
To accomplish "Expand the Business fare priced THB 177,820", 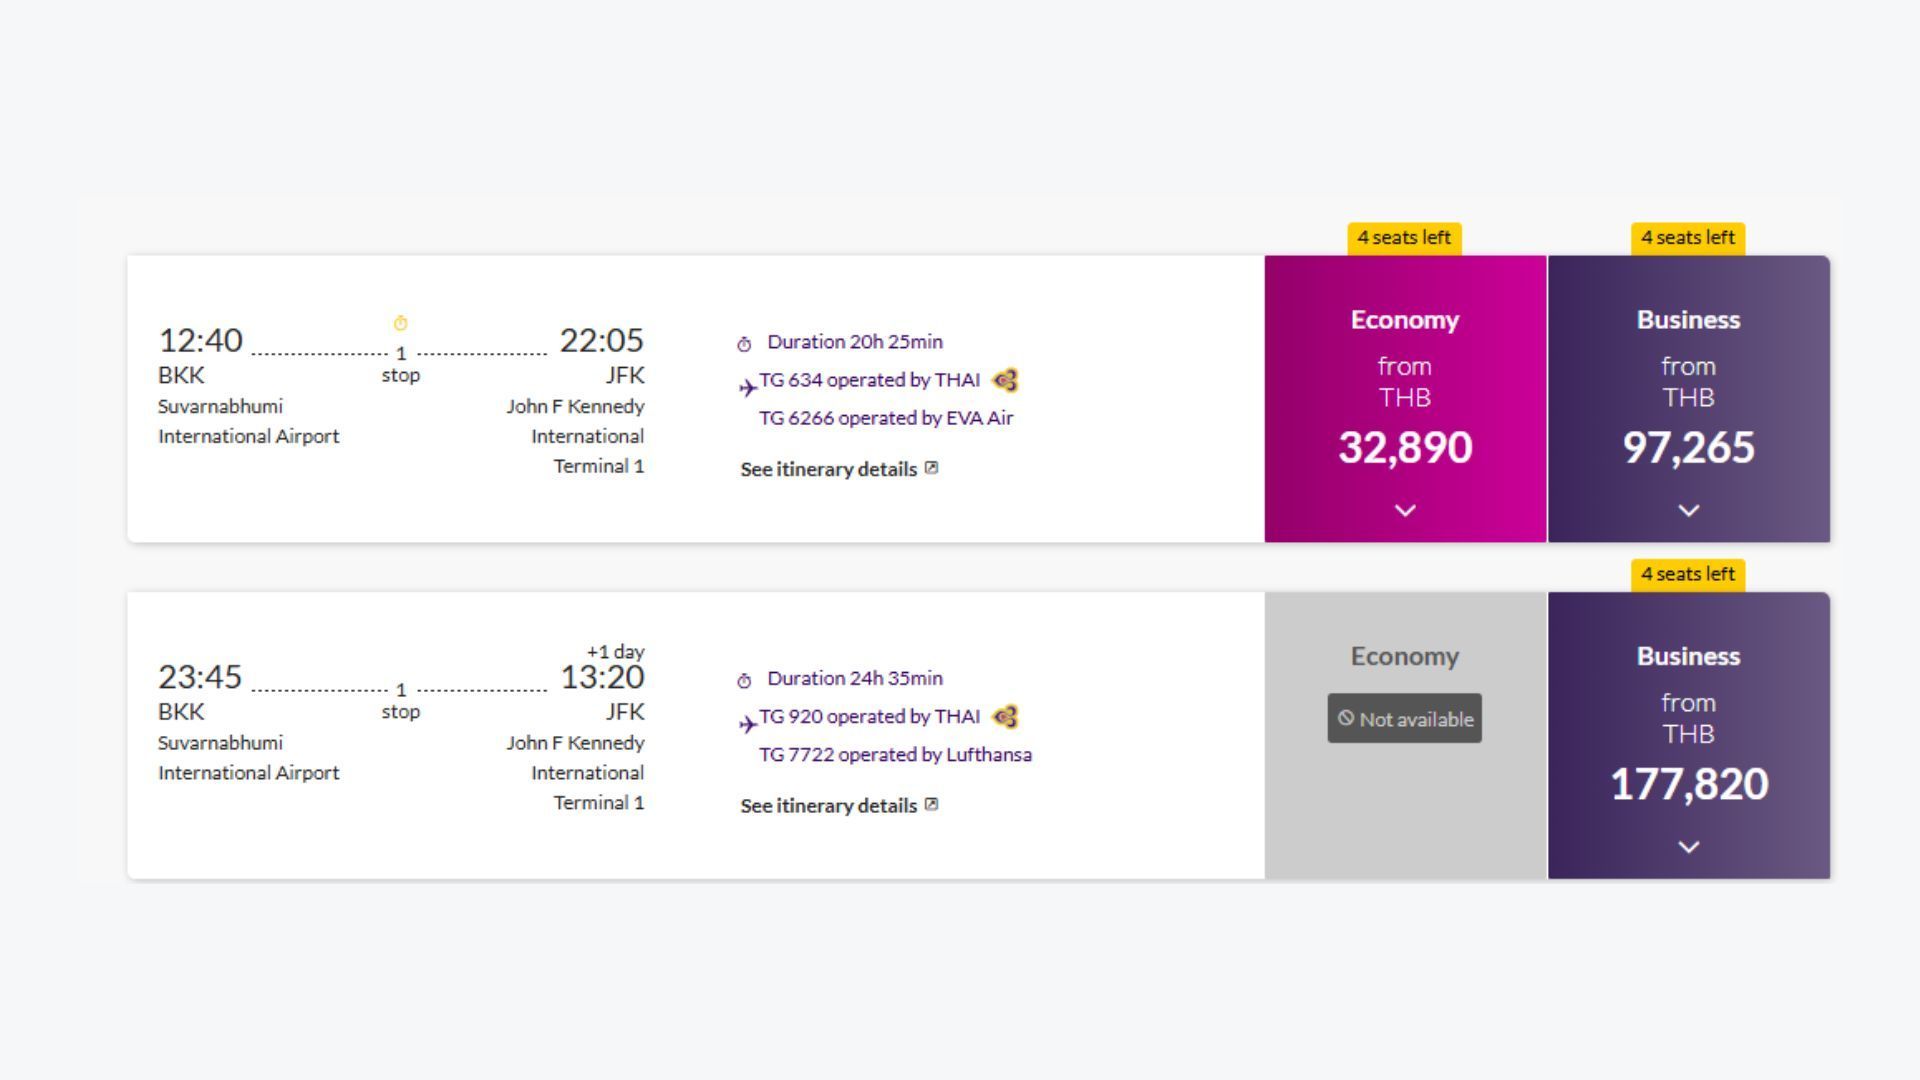I will [1688, 847].
